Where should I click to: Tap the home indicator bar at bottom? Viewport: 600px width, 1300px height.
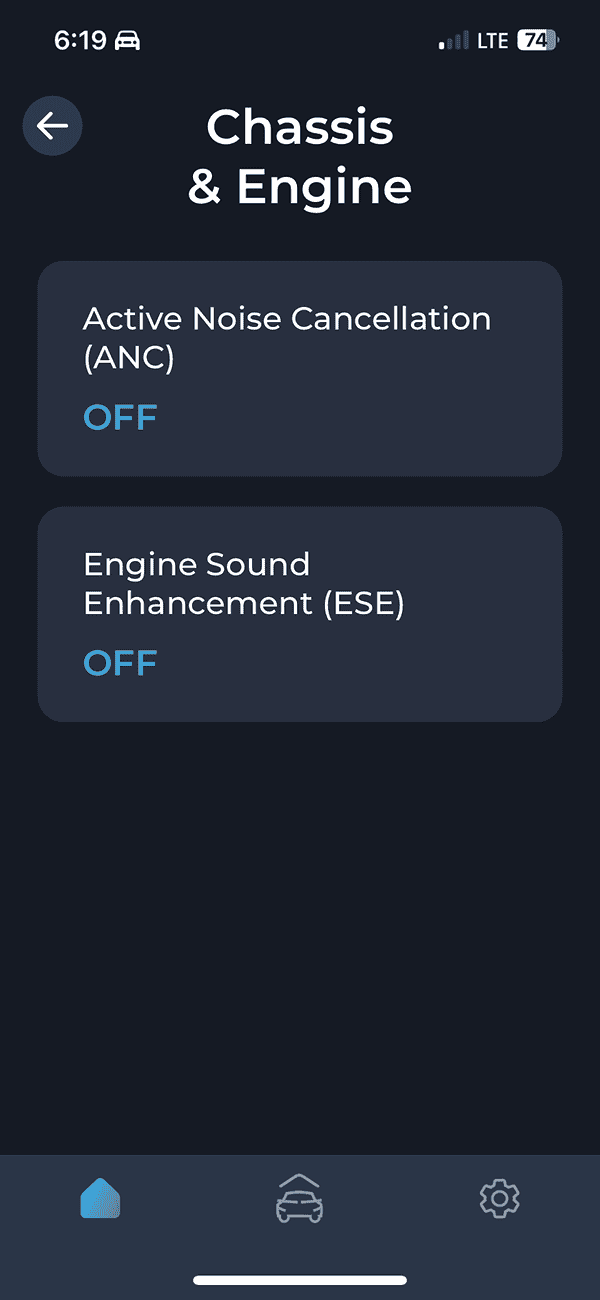300,1280
